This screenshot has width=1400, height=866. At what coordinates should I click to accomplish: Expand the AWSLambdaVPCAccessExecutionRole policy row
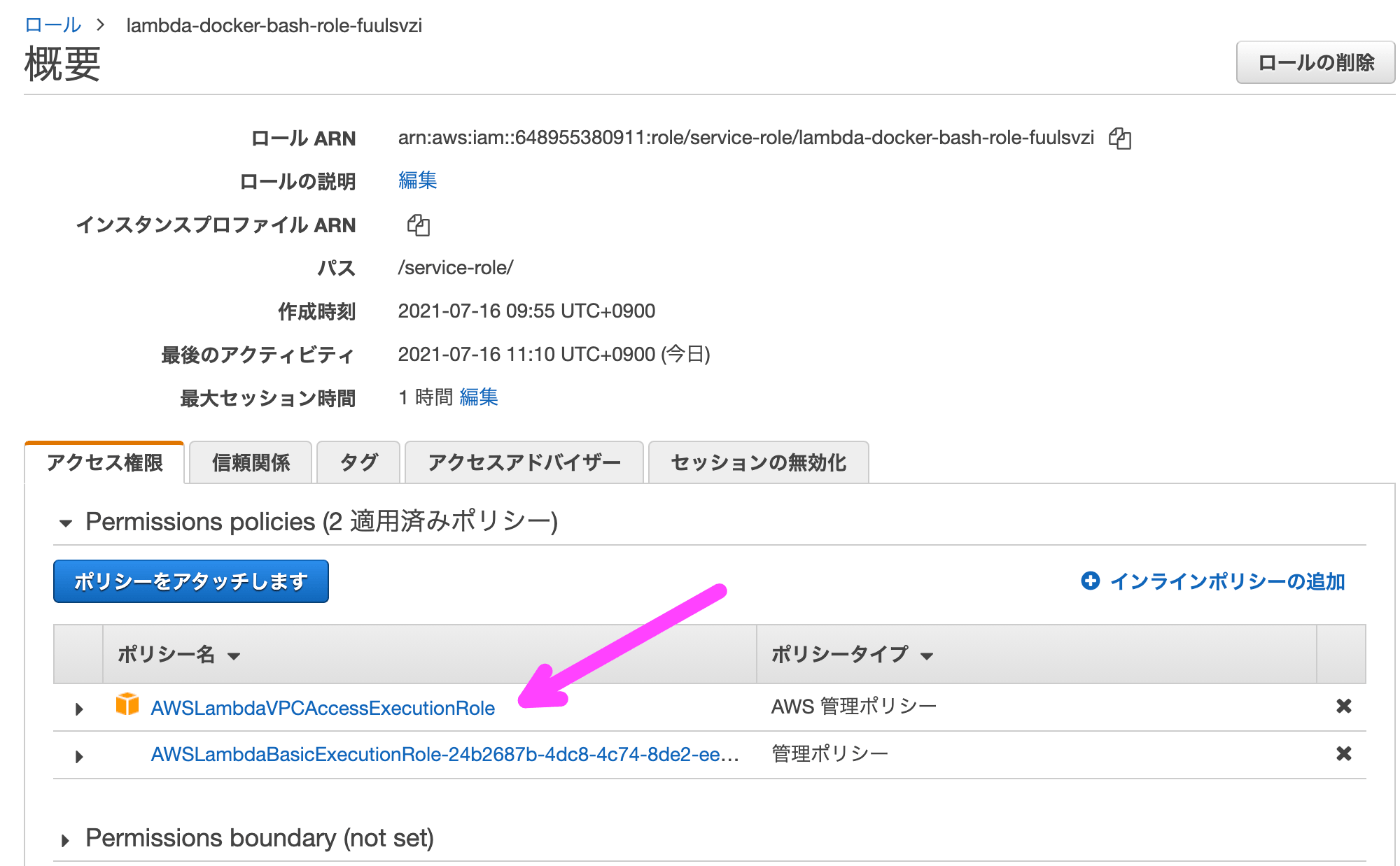point(79,709)
